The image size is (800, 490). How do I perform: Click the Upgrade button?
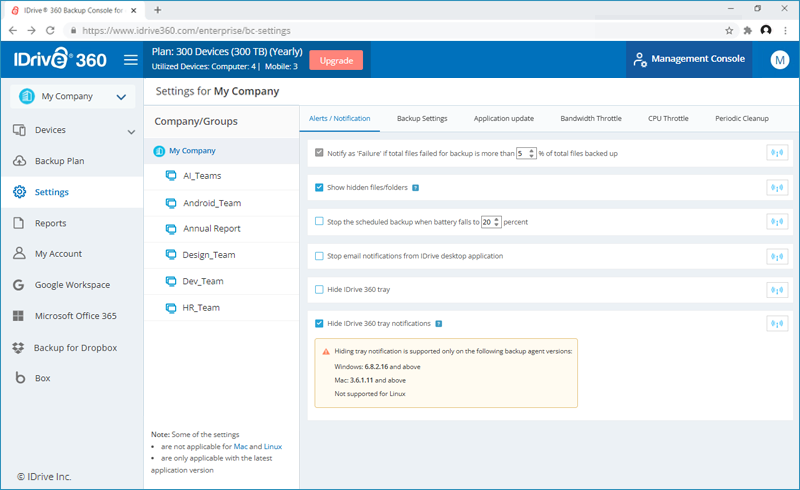(x=336, y=60)
